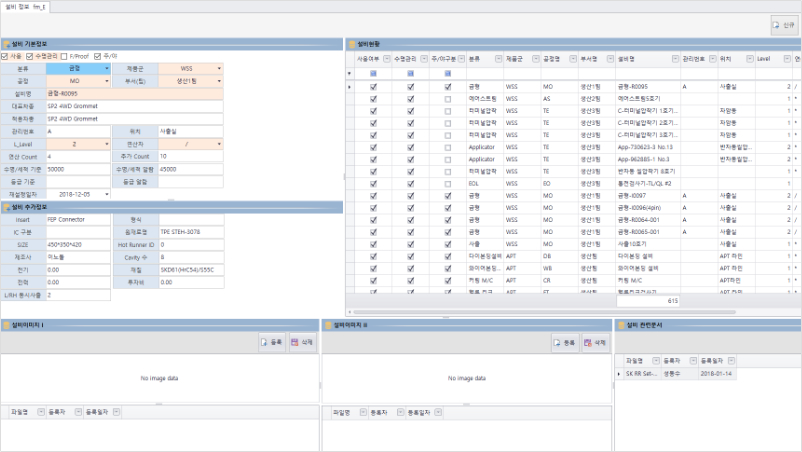Open 설비명 column filter dropdown in grid

(x=675, y=59)
